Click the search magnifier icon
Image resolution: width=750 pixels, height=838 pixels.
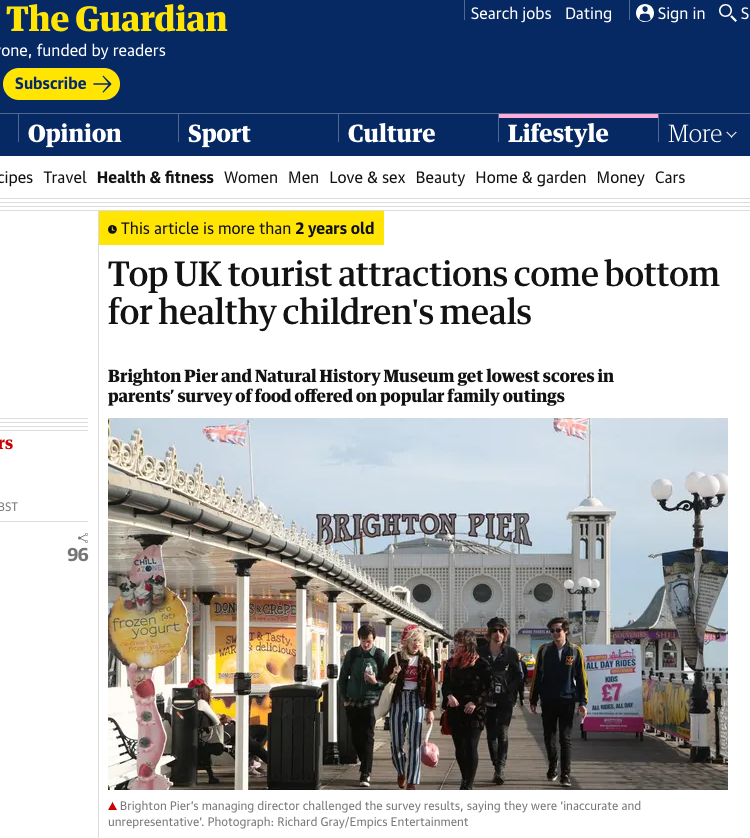(x=727, y=12)
